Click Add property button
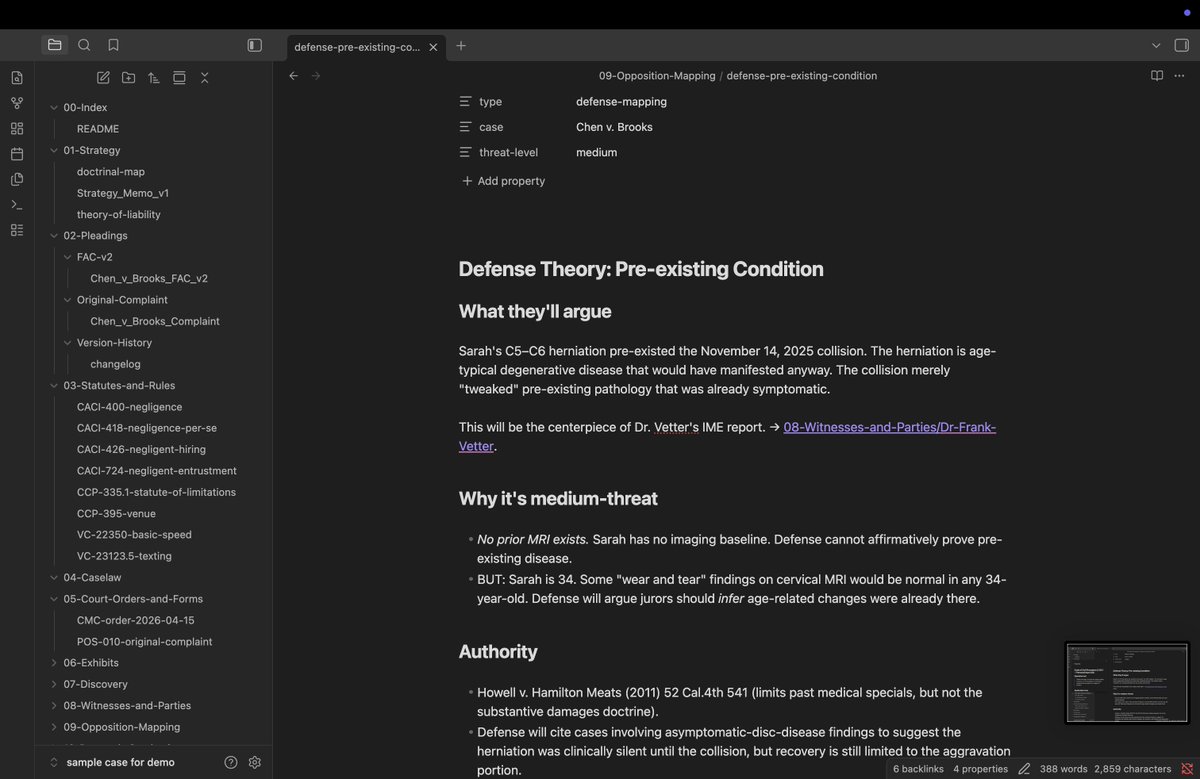 point(503,181)
